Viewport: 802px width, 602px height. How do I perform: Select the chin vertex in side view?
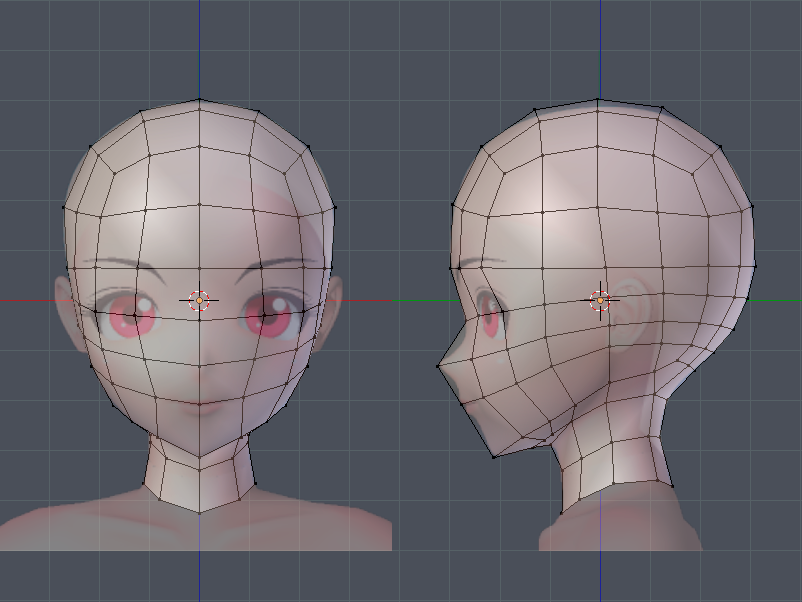494,457
